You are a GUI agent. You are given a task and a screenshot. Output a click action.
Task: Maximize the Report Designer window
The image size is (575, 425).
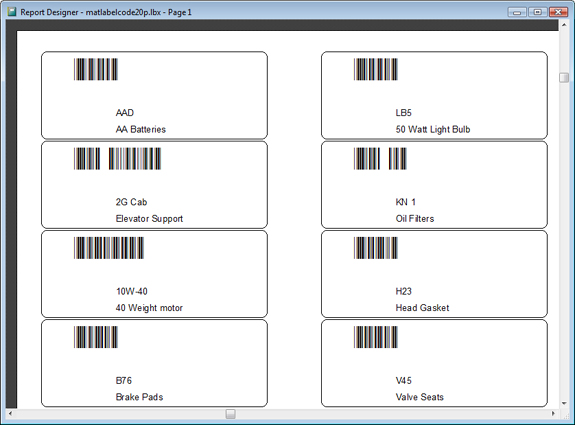pos(538,12)
